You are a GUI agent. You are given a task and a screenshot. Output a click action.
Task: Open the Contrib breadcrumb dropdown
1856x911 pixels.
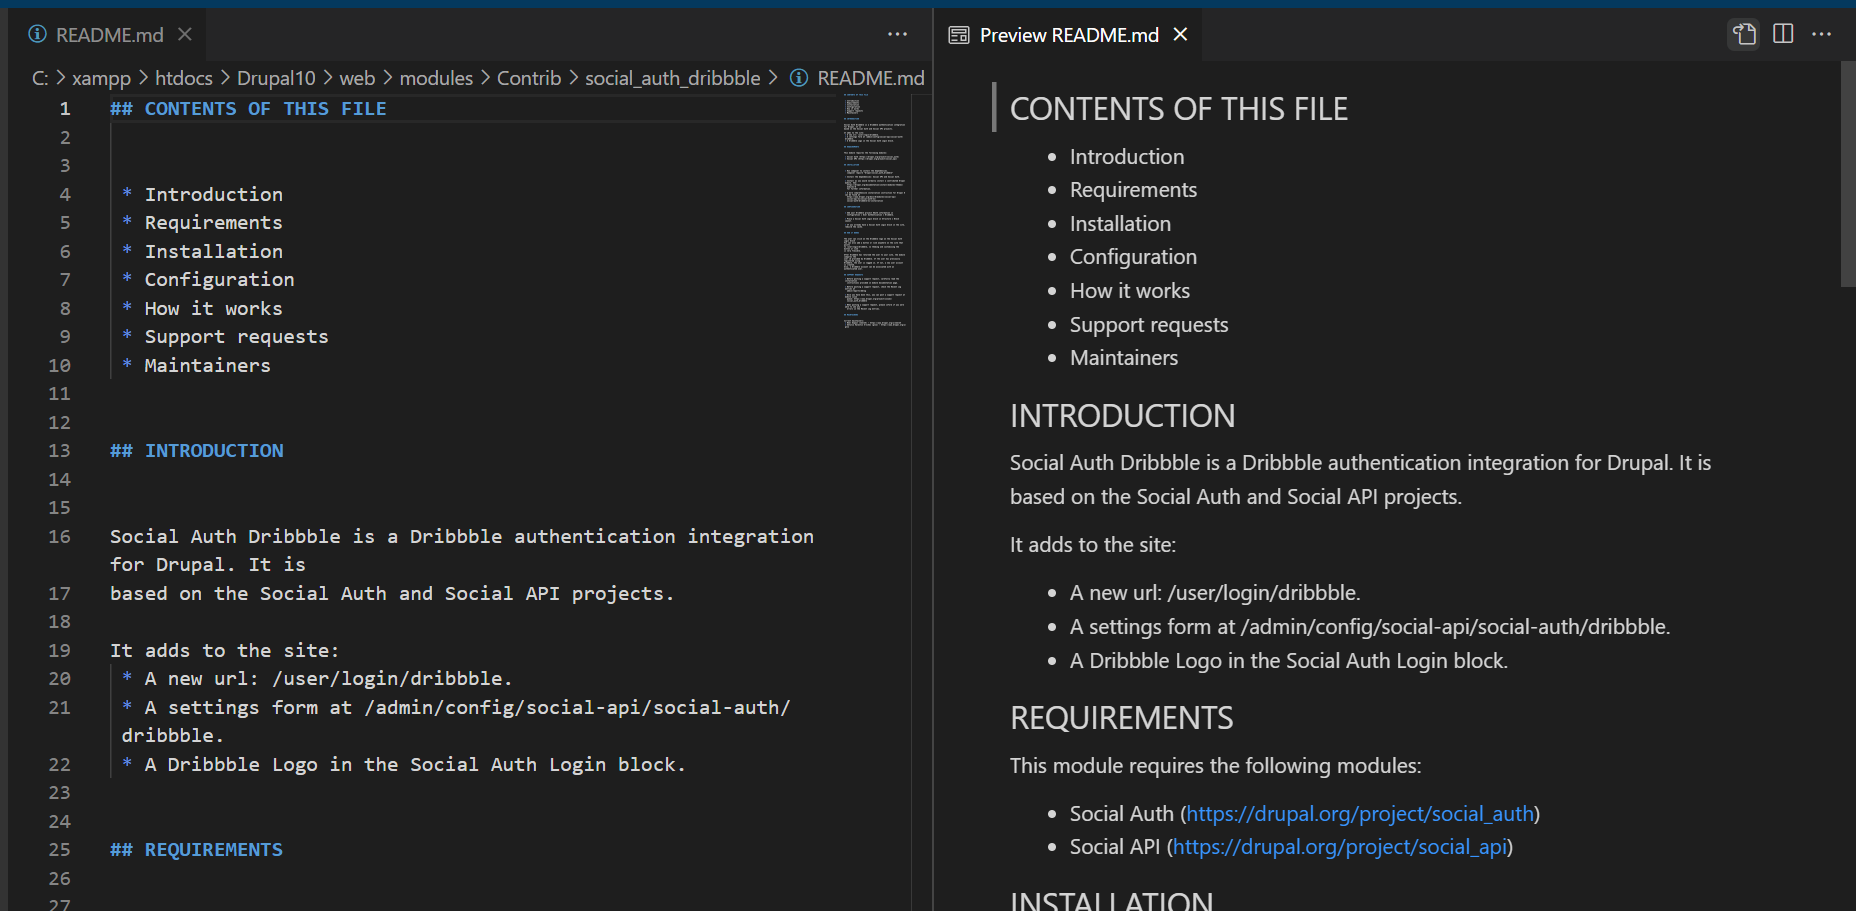pos(529,77)
